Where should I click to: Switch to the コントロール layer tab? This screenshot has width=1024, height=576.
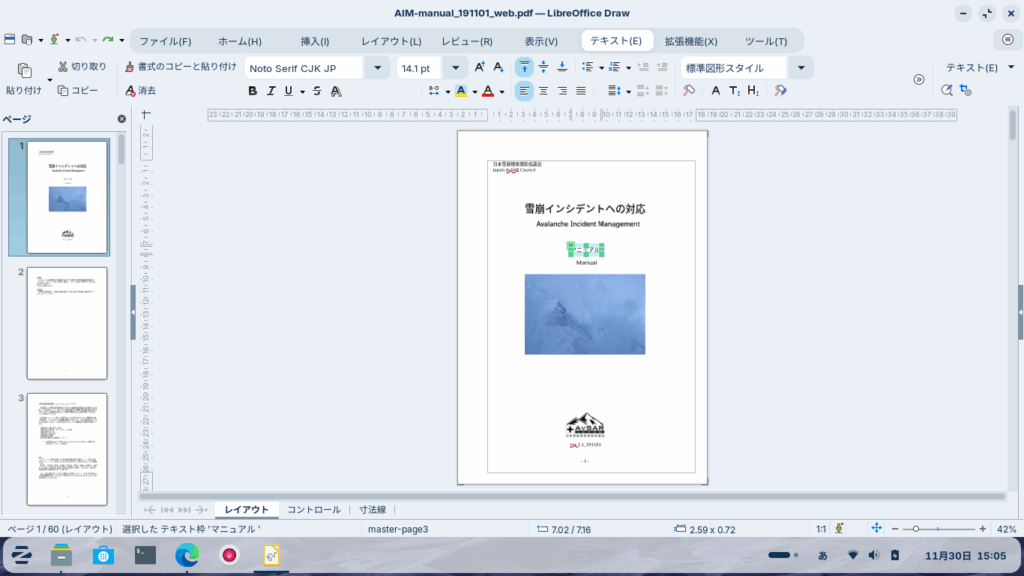[x=314, y=510]
